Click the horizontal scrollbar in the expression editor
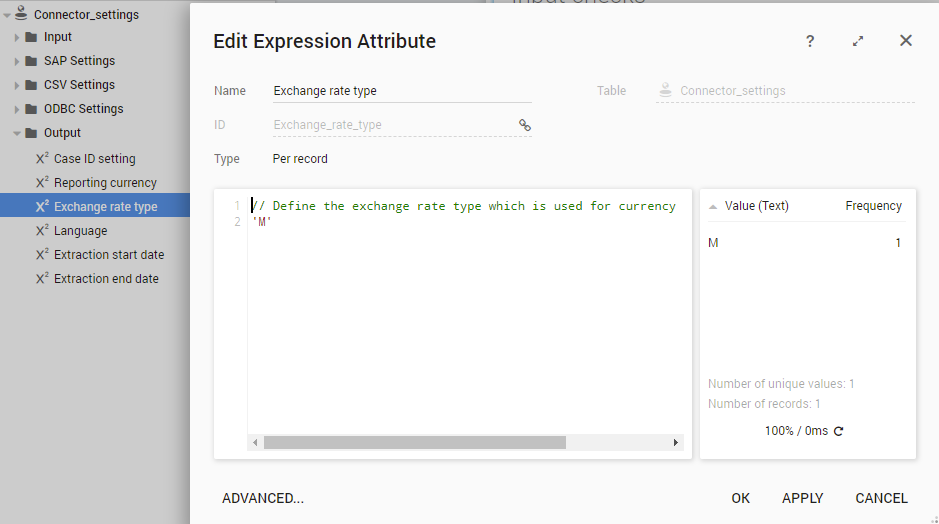This screenshot has height=524, width=939. [414, 442]
